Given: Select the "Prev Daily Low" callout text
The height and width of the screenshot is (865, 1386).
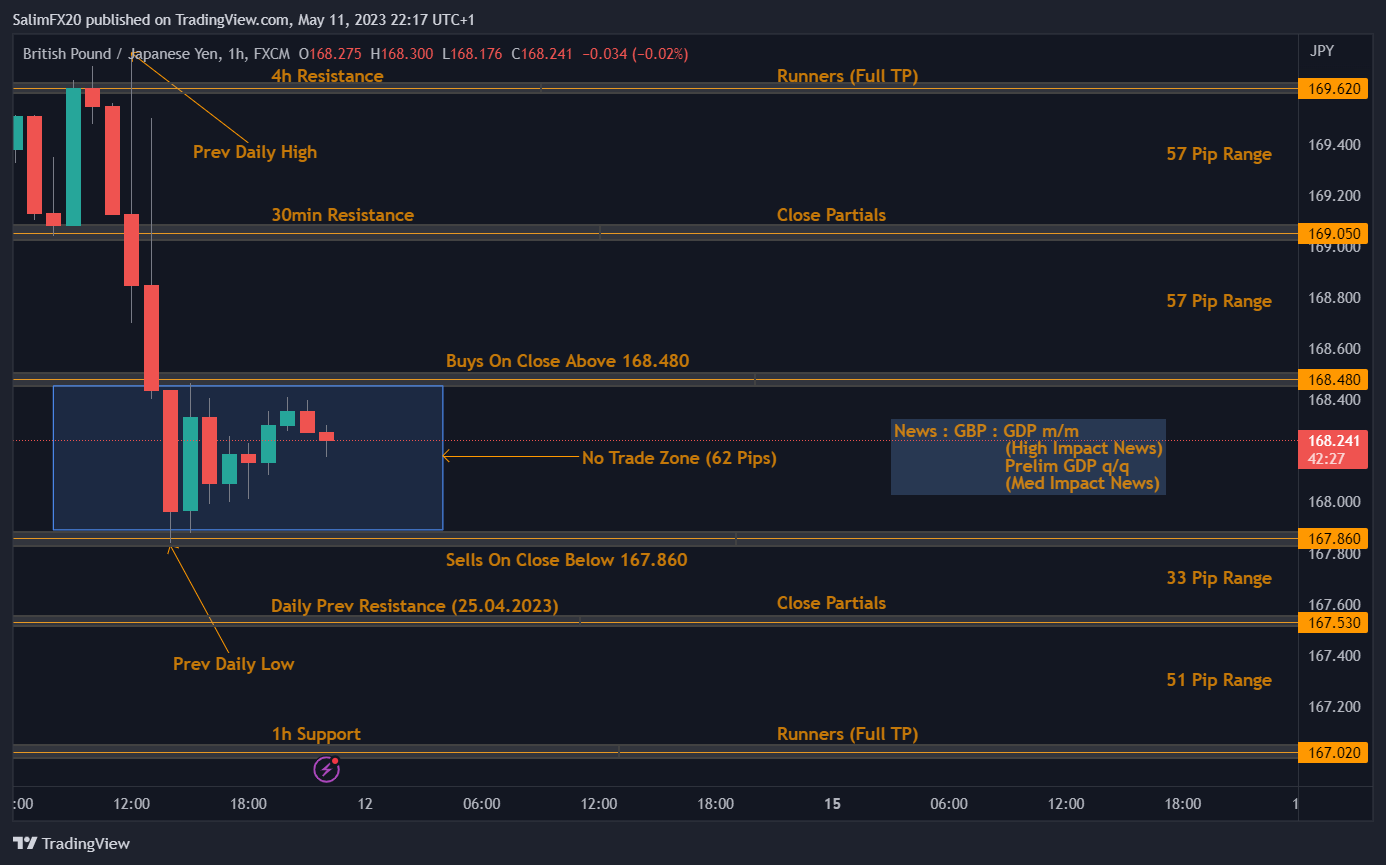Looking at the screenshot, I should coord(233,664).
